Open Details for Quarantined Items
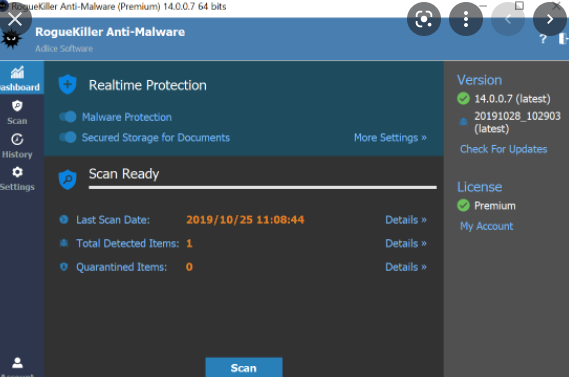The width and height of the screenshot is (569, 377). pyautogui.click(x=406, y=267)
